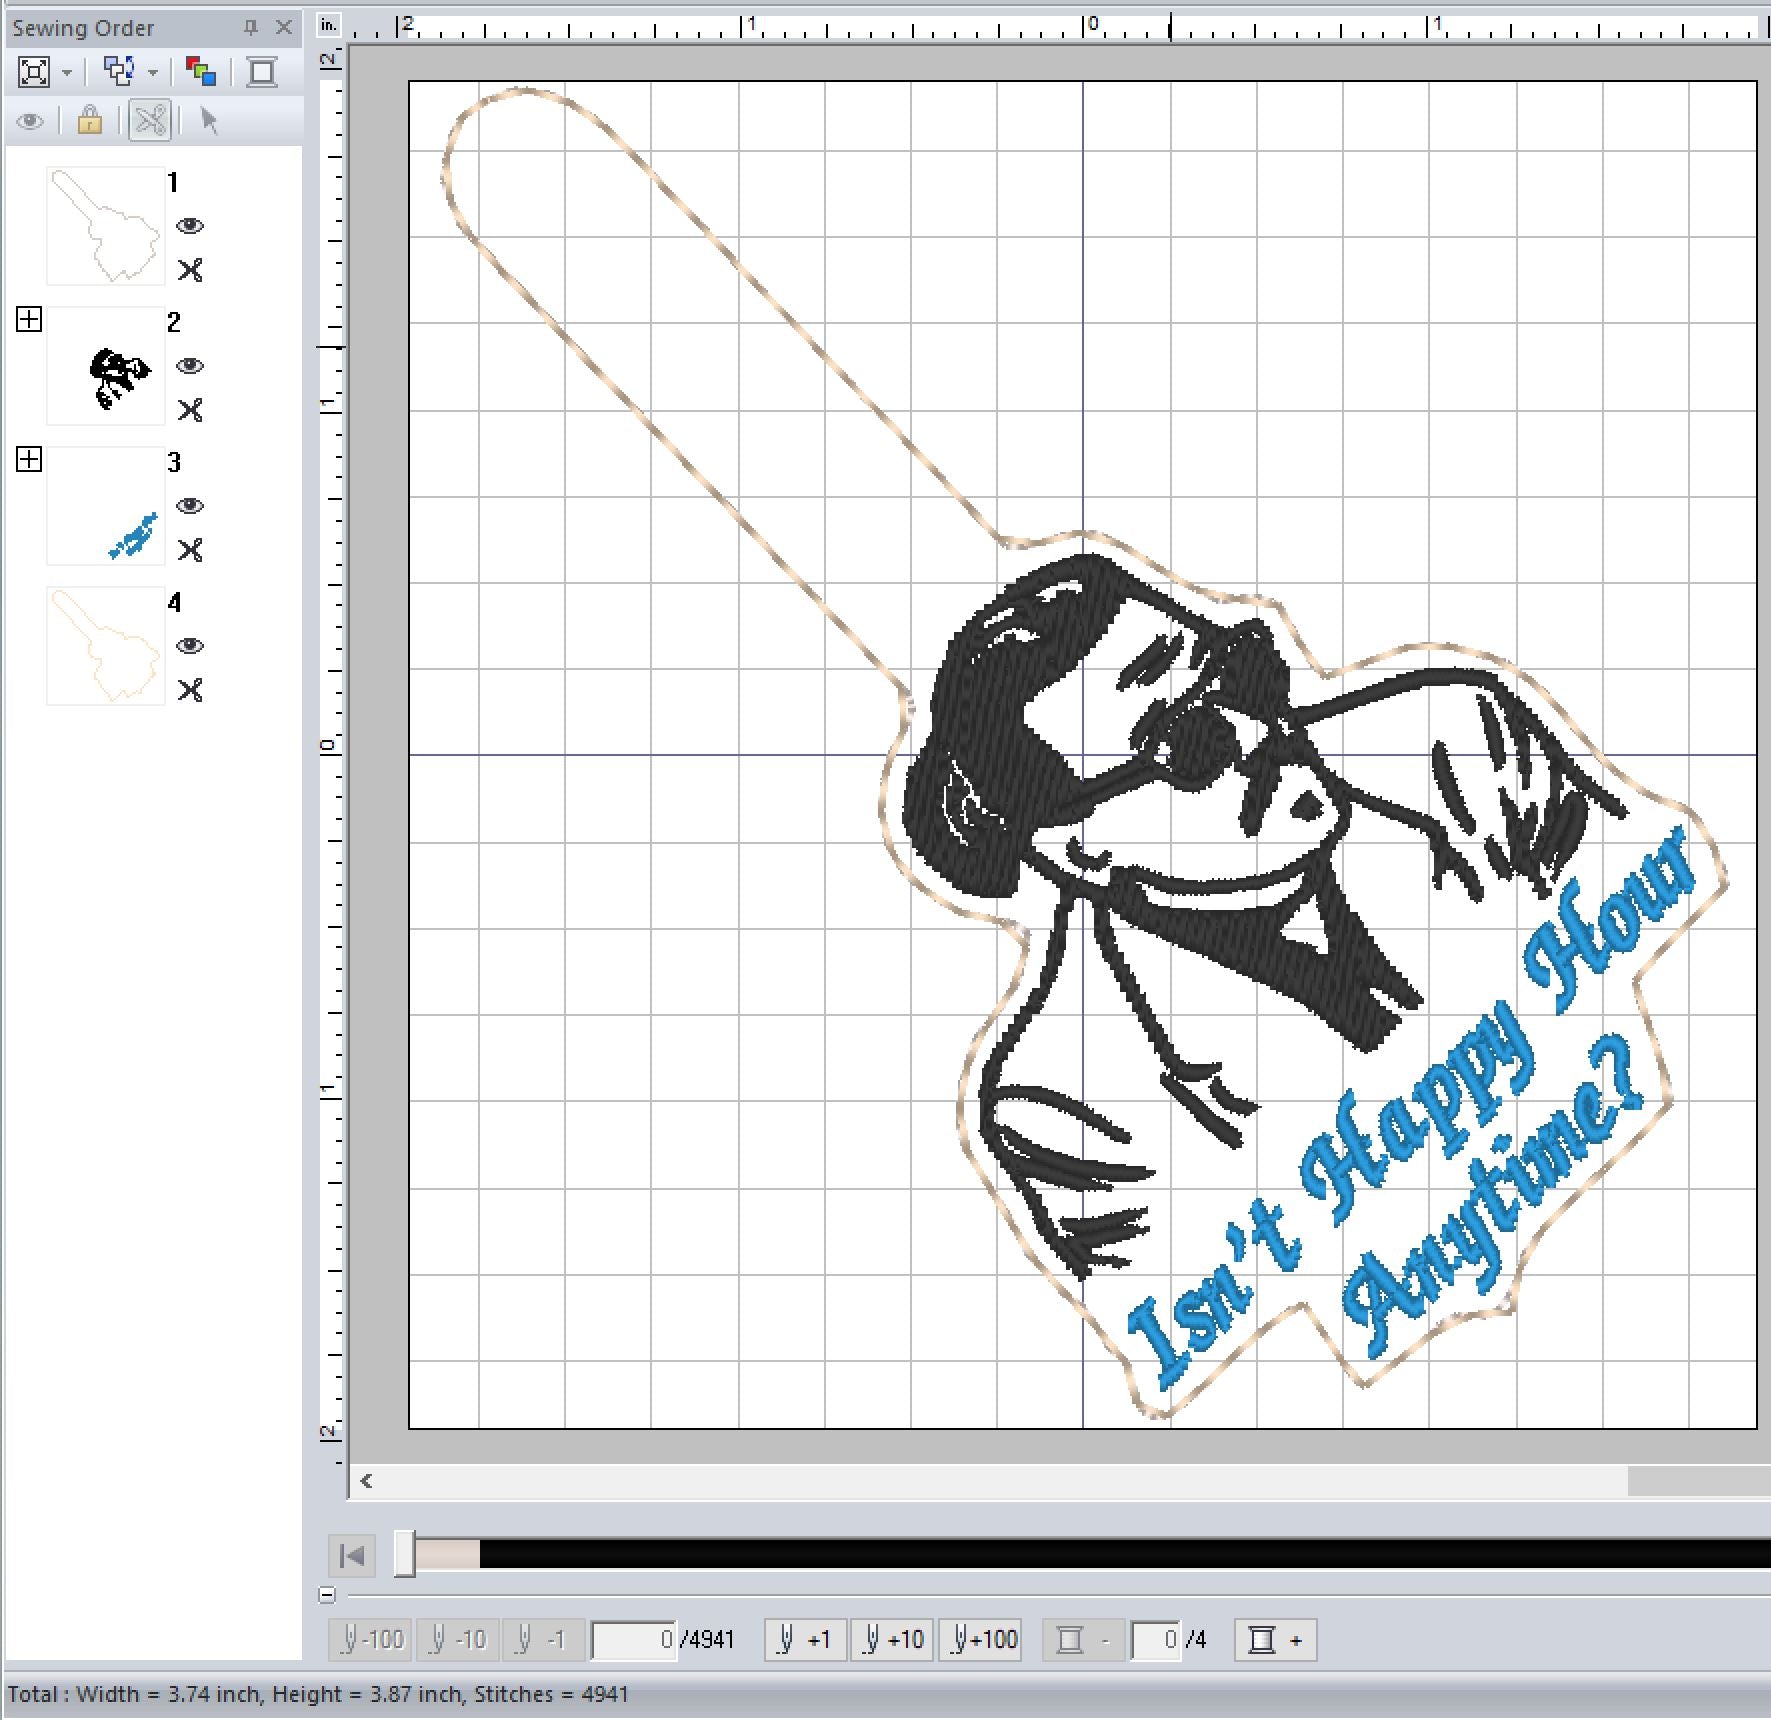Hide sewing order item 3 via eye

click(x=190, y=506)
